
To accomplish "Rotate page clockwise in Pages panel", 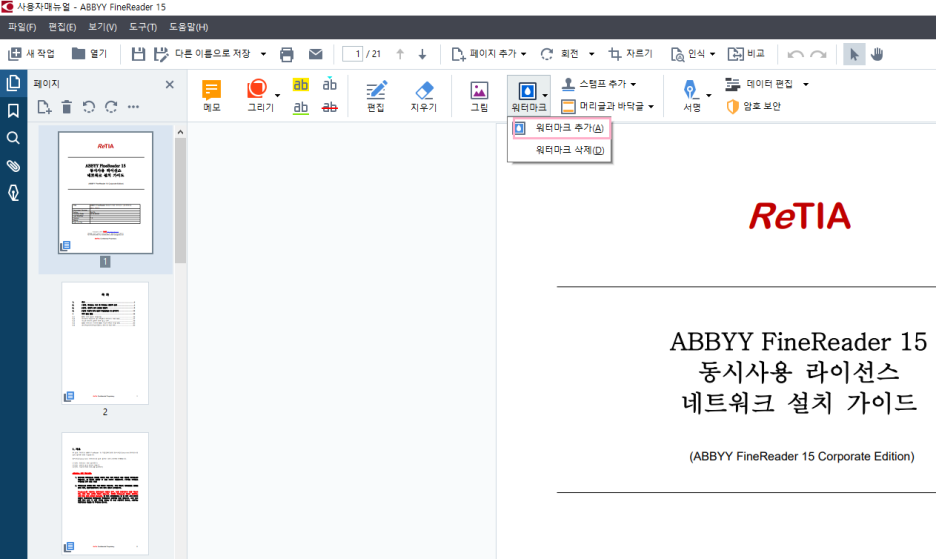I will [x=111, y=107].
